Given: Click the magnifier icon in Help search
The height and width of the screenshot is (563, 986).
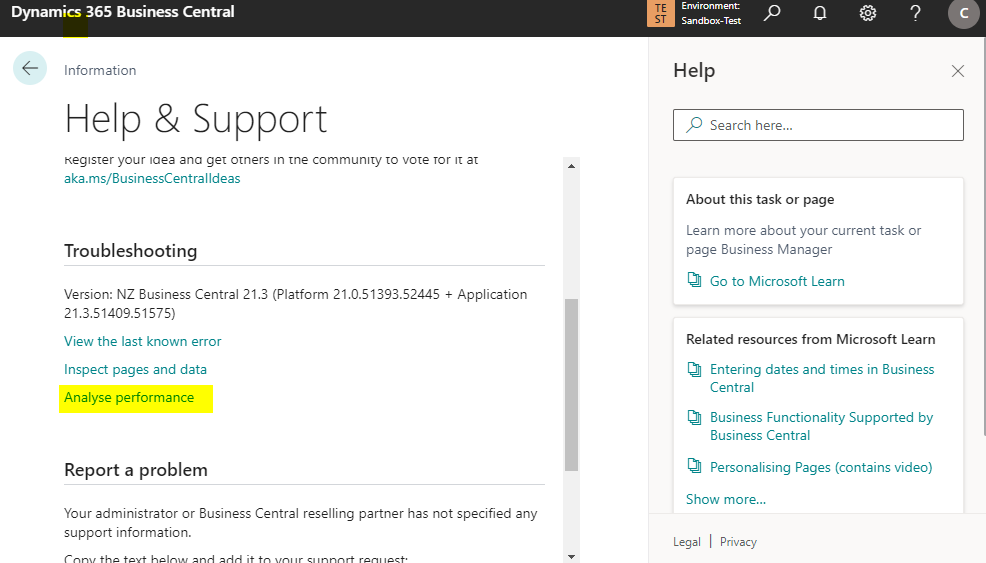Looking at the screenshot, I should click(x=694, y=125).
